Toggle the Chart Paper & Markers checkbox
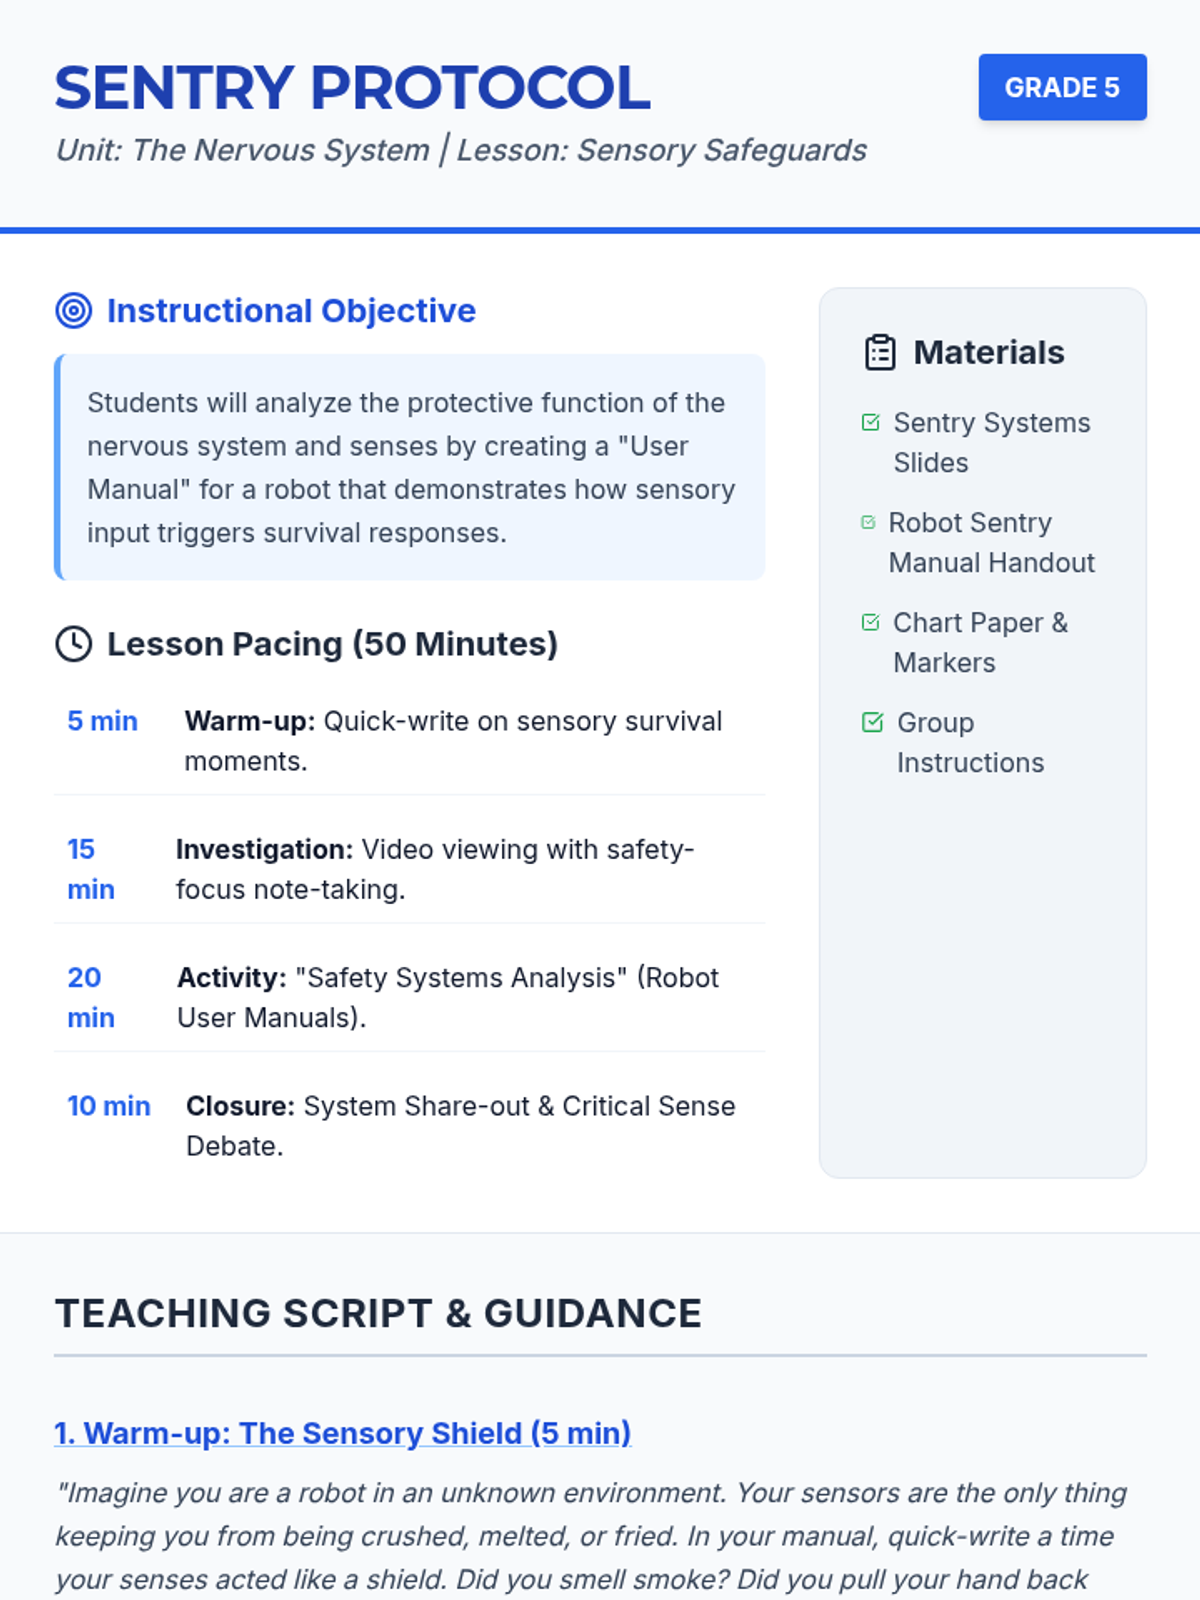Image resolution: width=1200 pixels, height=1600 pixels. (871, 623)
